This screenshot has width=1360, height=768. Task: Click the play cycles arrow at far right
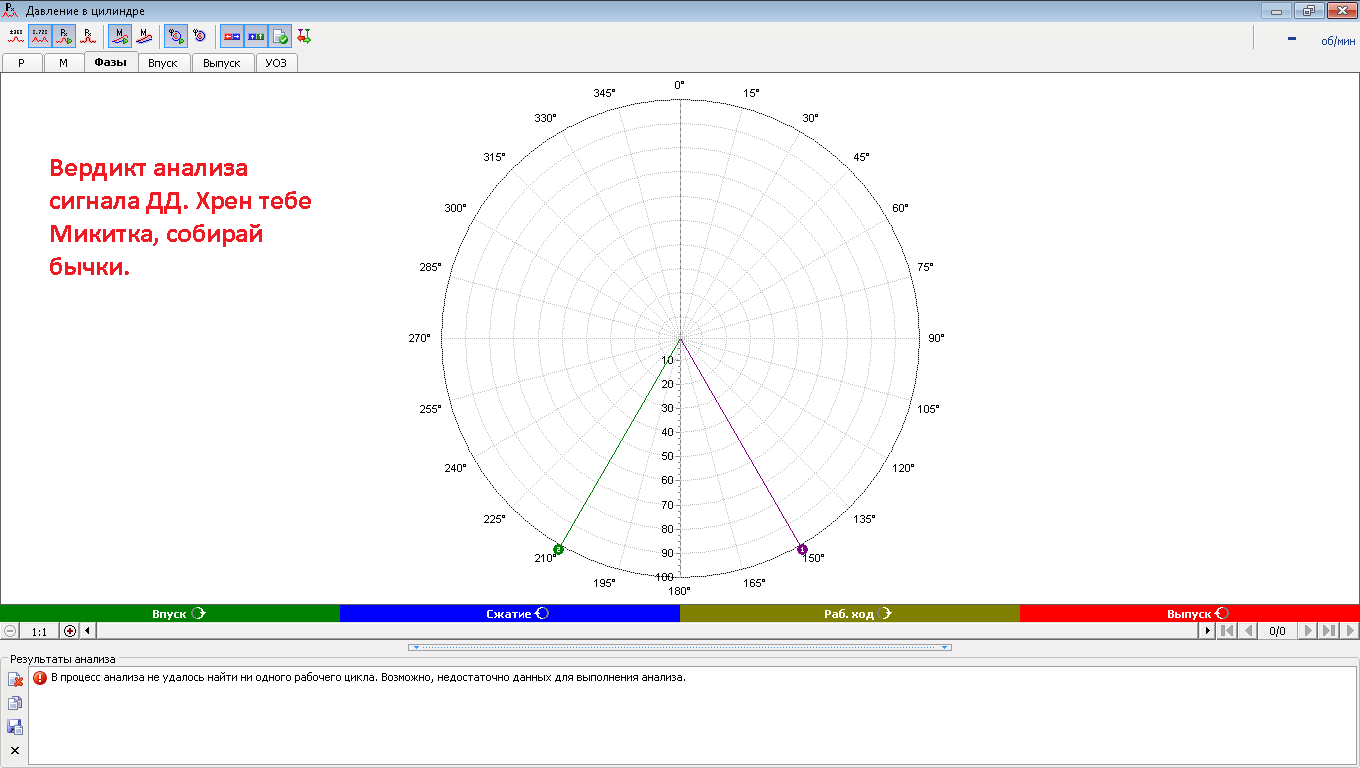1350,631
